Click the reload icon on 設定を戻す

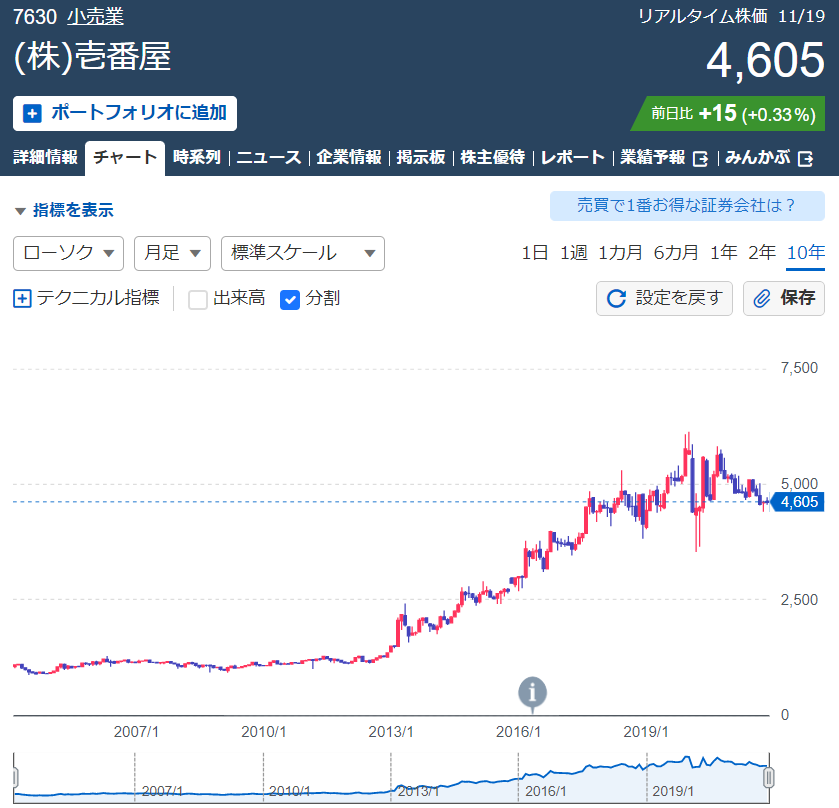click(x=616, y=298)
